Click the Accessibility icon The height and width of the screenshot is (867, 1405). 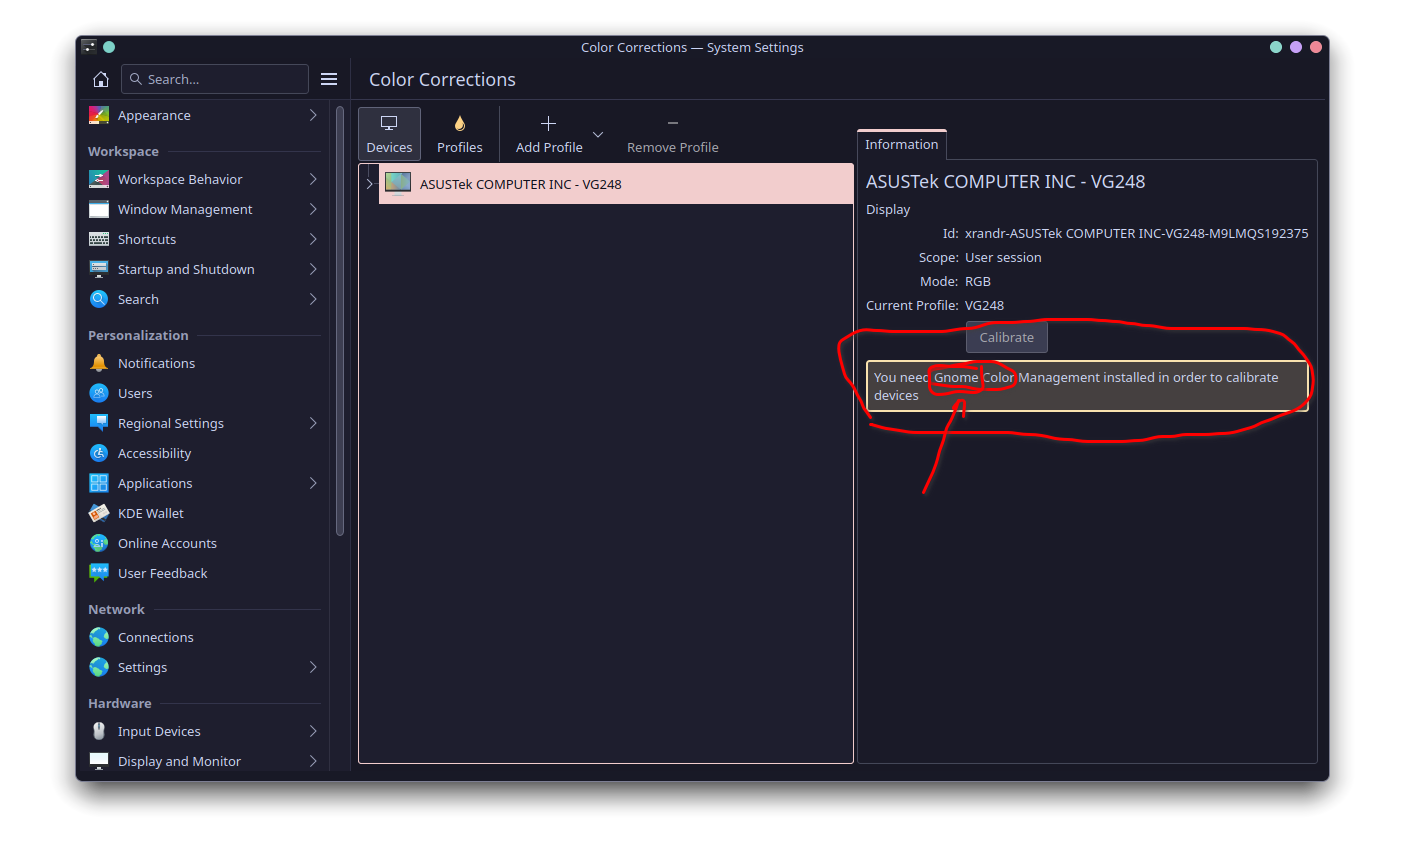pyautogui.click(x=99, y=453)
